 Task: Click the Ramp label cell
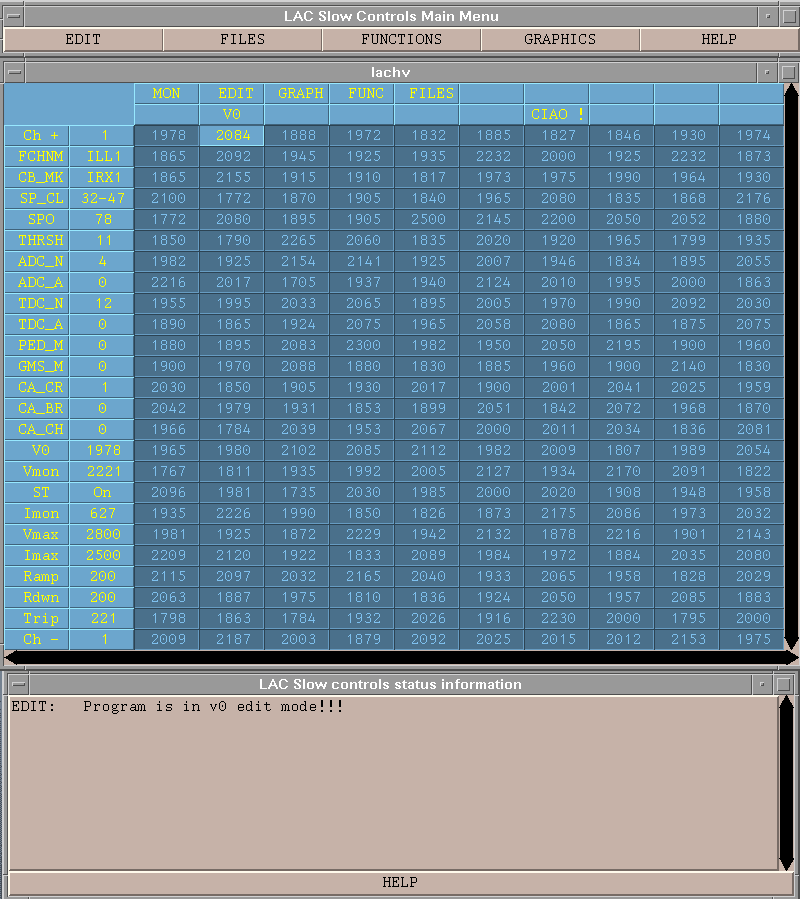coord(37,576)
